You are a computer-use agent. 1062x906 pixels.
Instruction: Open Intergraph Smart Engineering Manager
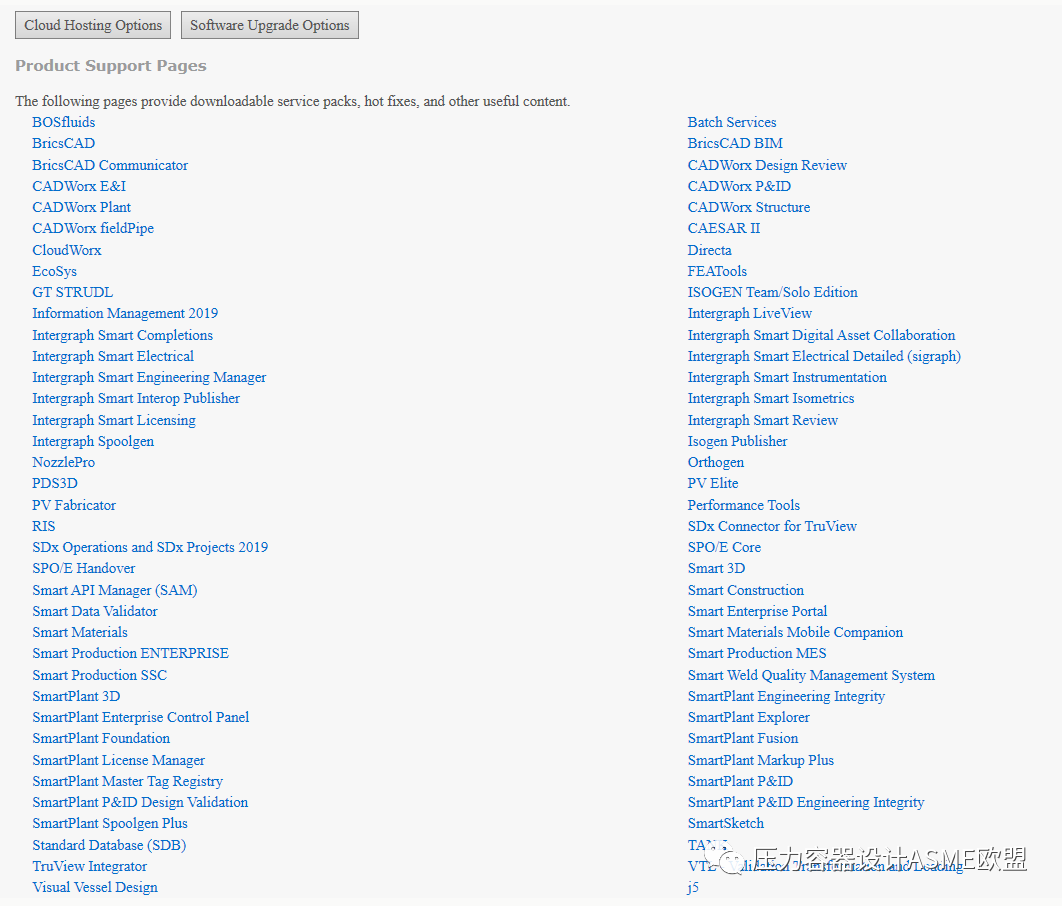coord(149,377)
